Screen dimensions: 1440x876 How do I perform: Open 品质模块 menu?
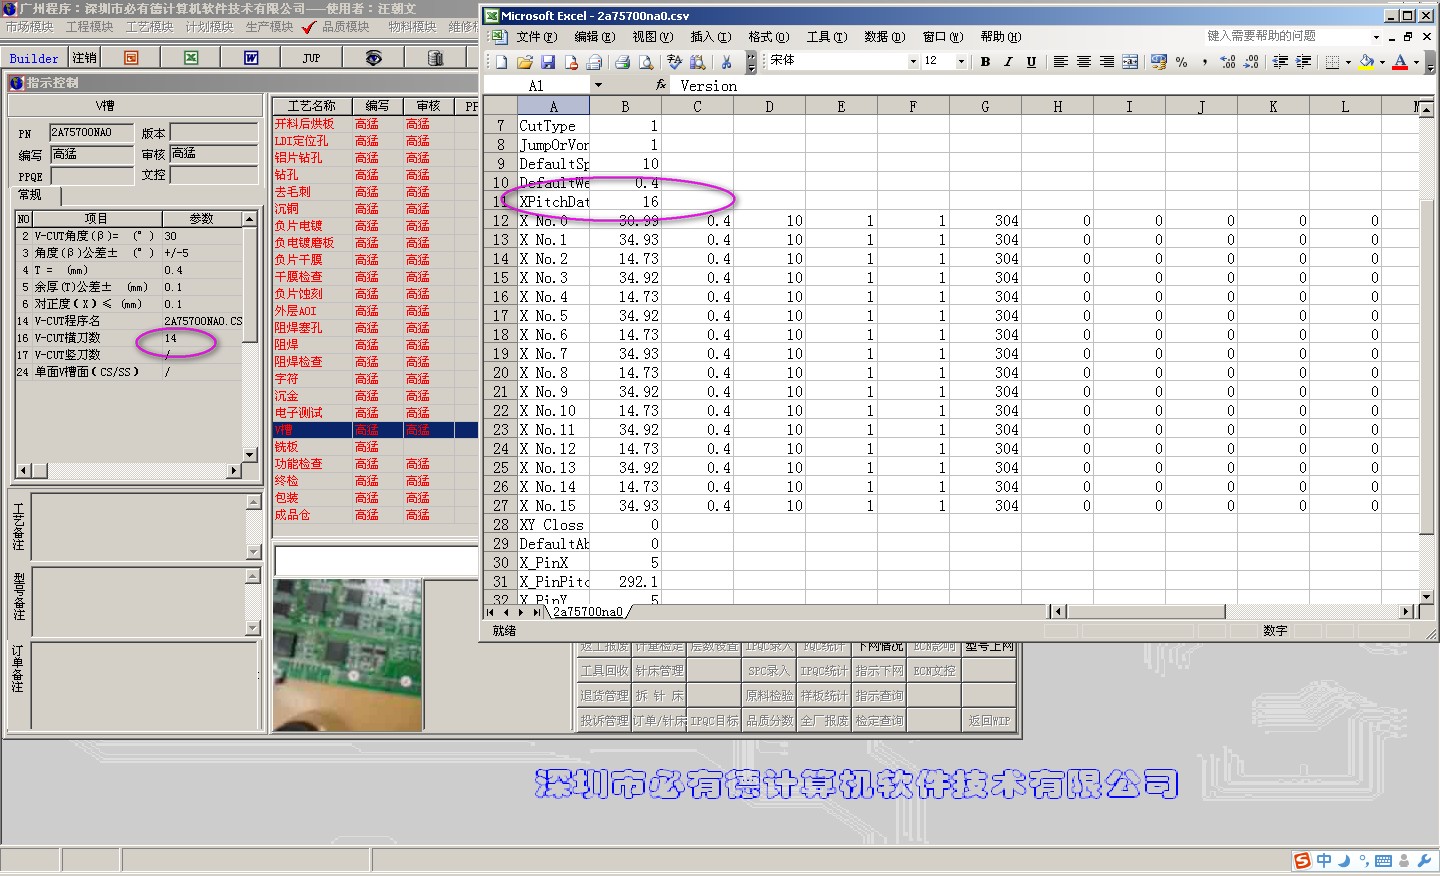(345, 27)
